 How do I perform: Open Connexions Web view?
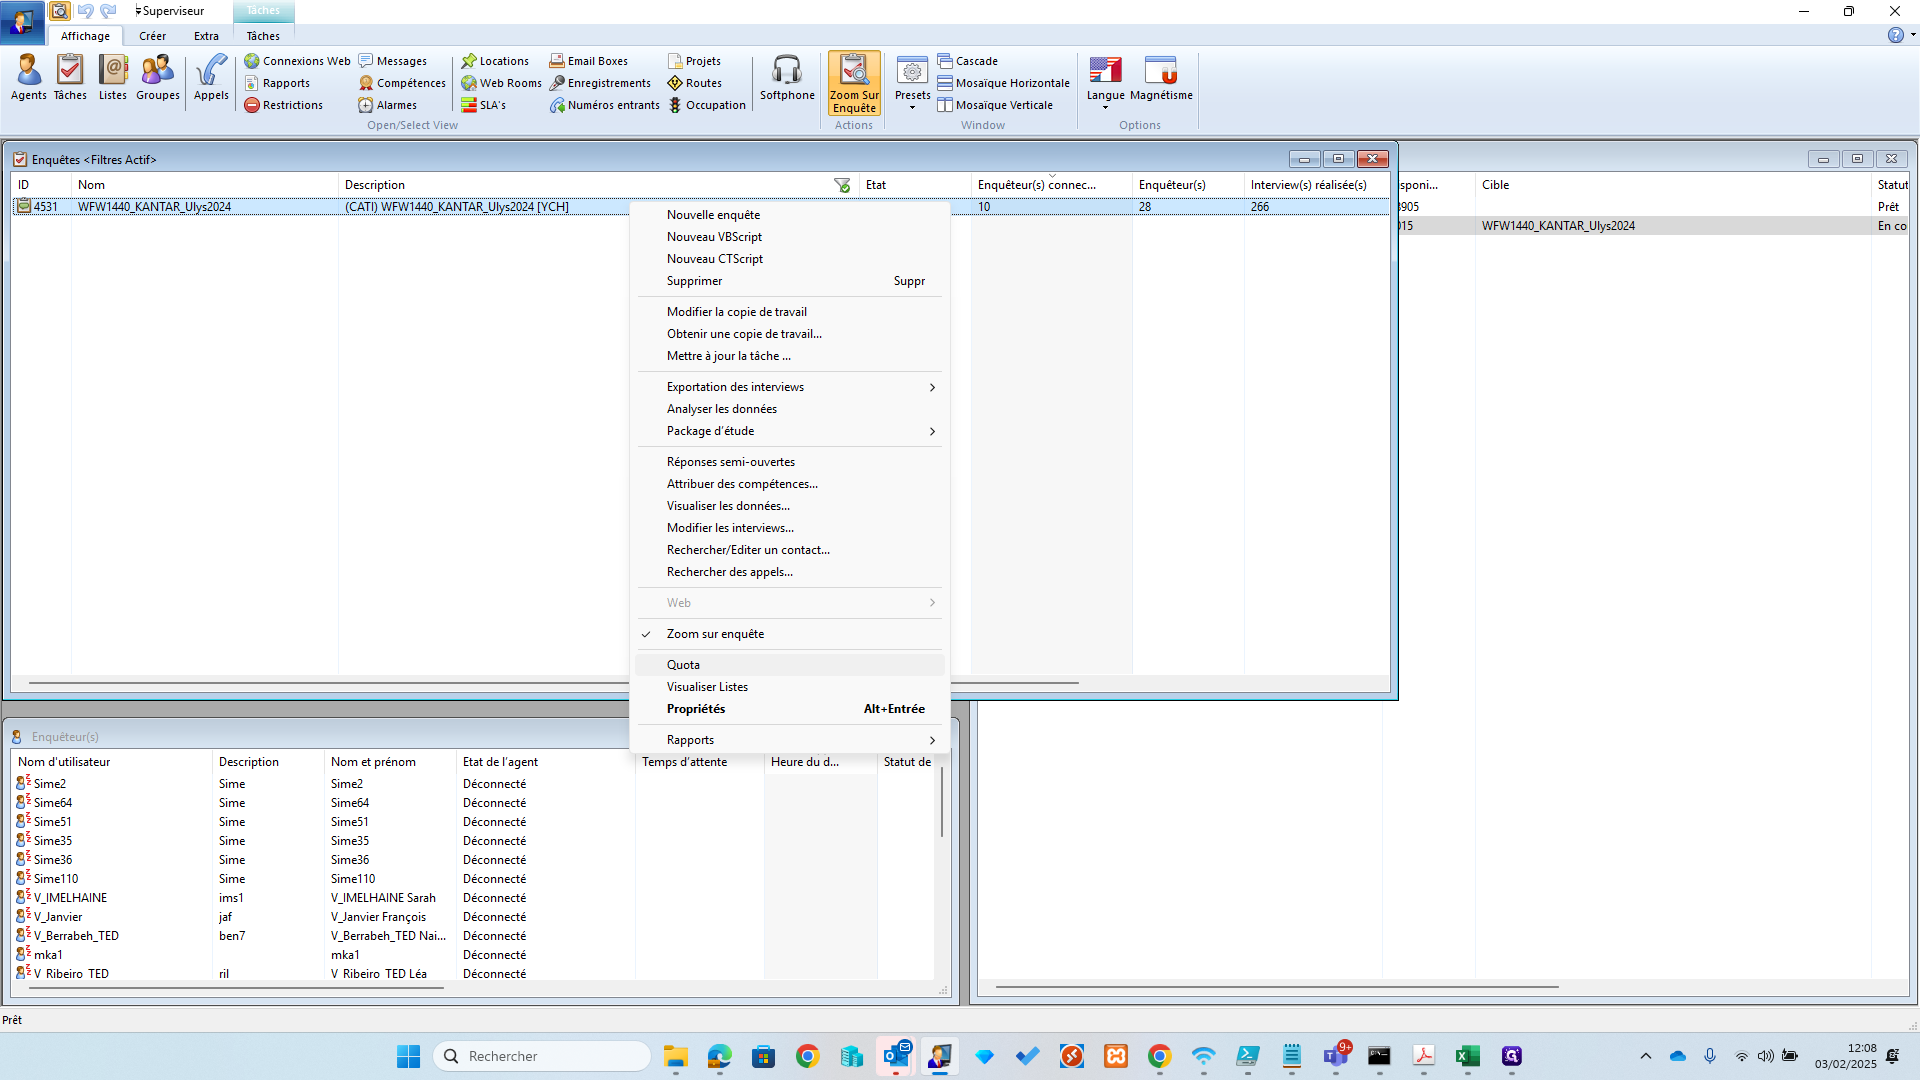(x=298, y=61)
